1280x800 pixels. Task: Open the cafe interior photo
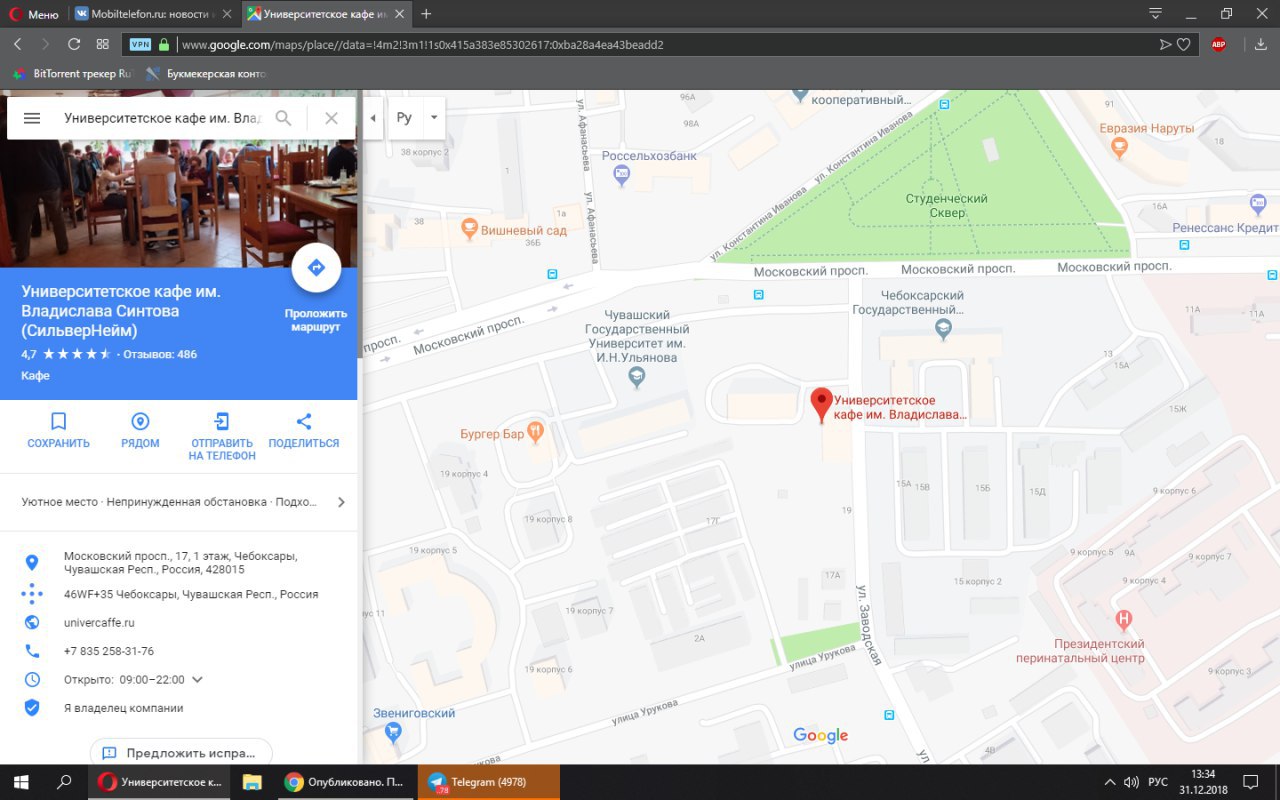[x=179, y=203]
